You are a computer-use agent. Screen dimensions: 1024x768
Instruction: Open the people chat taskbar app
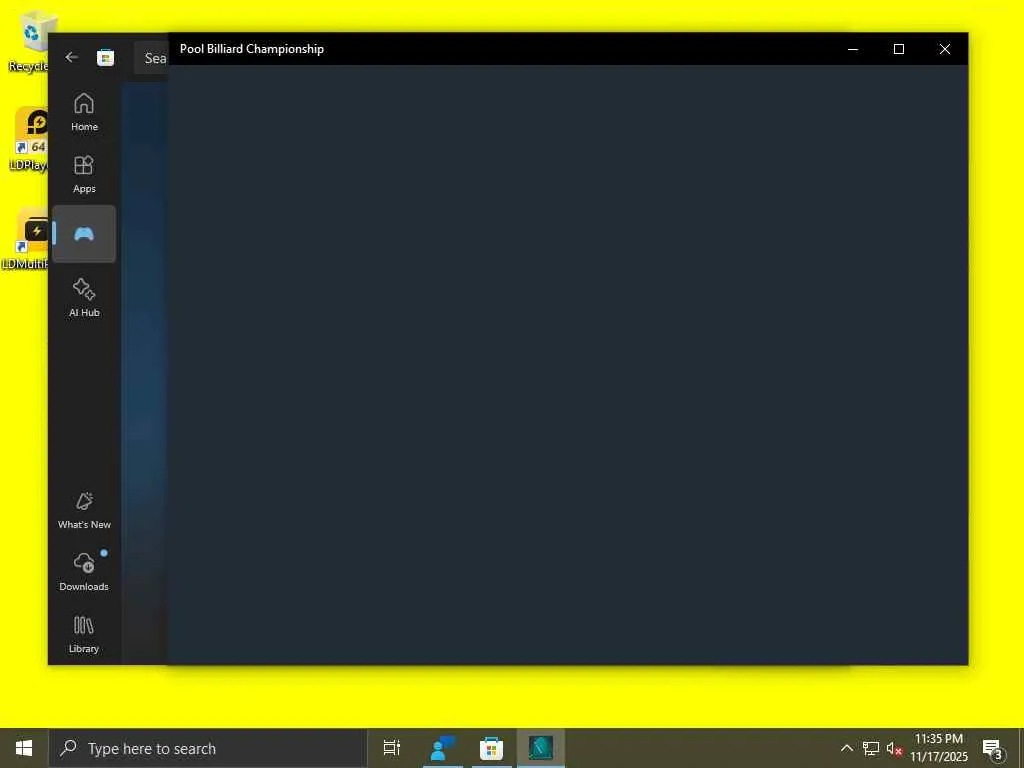[x=443, y=748]
